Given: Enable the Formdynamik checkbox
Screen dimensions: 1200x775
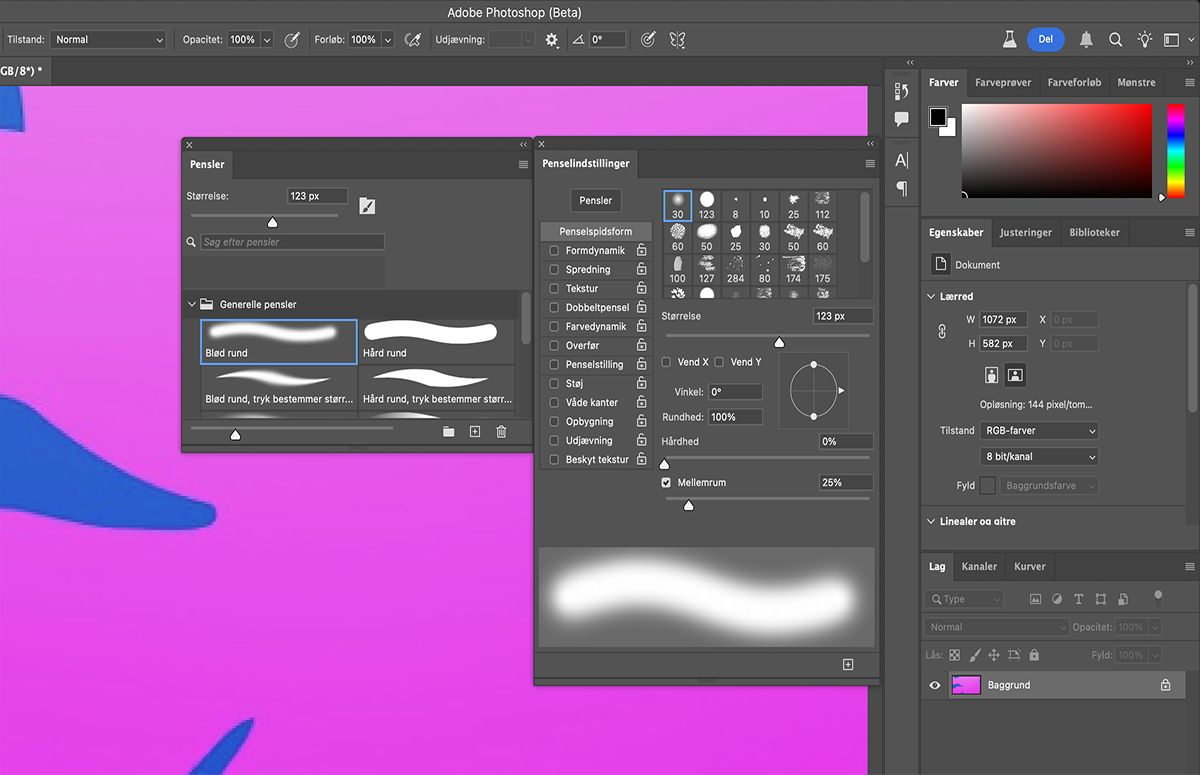Looking at the screenshot, I should pos(554,251).
